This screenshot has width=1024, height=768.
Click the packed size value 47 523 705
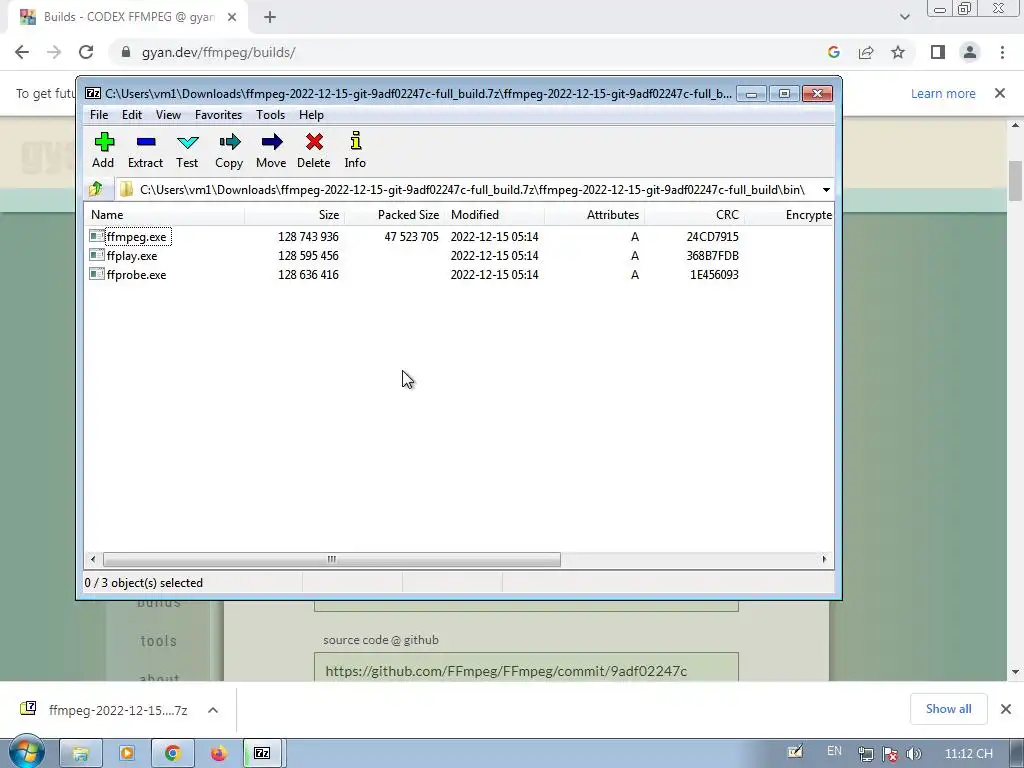[x=411, y=236]
